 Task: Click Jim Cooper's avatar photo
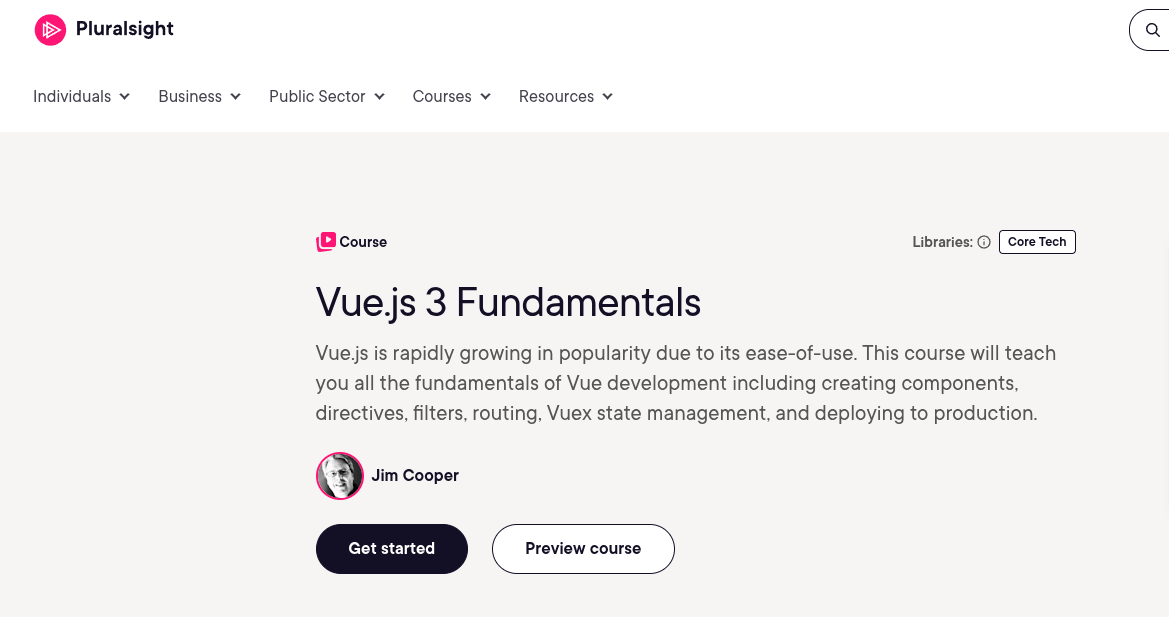(340, 476)
